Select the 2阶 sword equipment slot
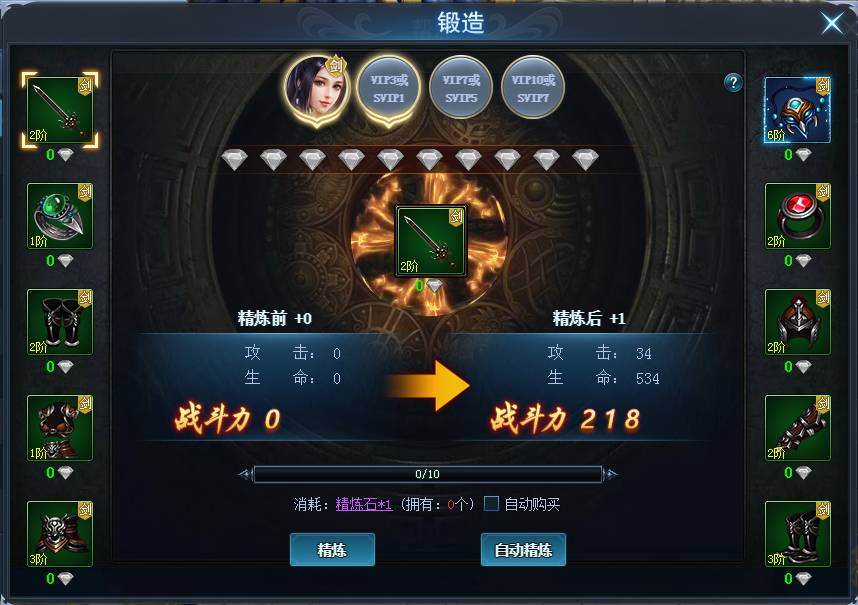This screenshot has height=605, width=858. (60, 110)
